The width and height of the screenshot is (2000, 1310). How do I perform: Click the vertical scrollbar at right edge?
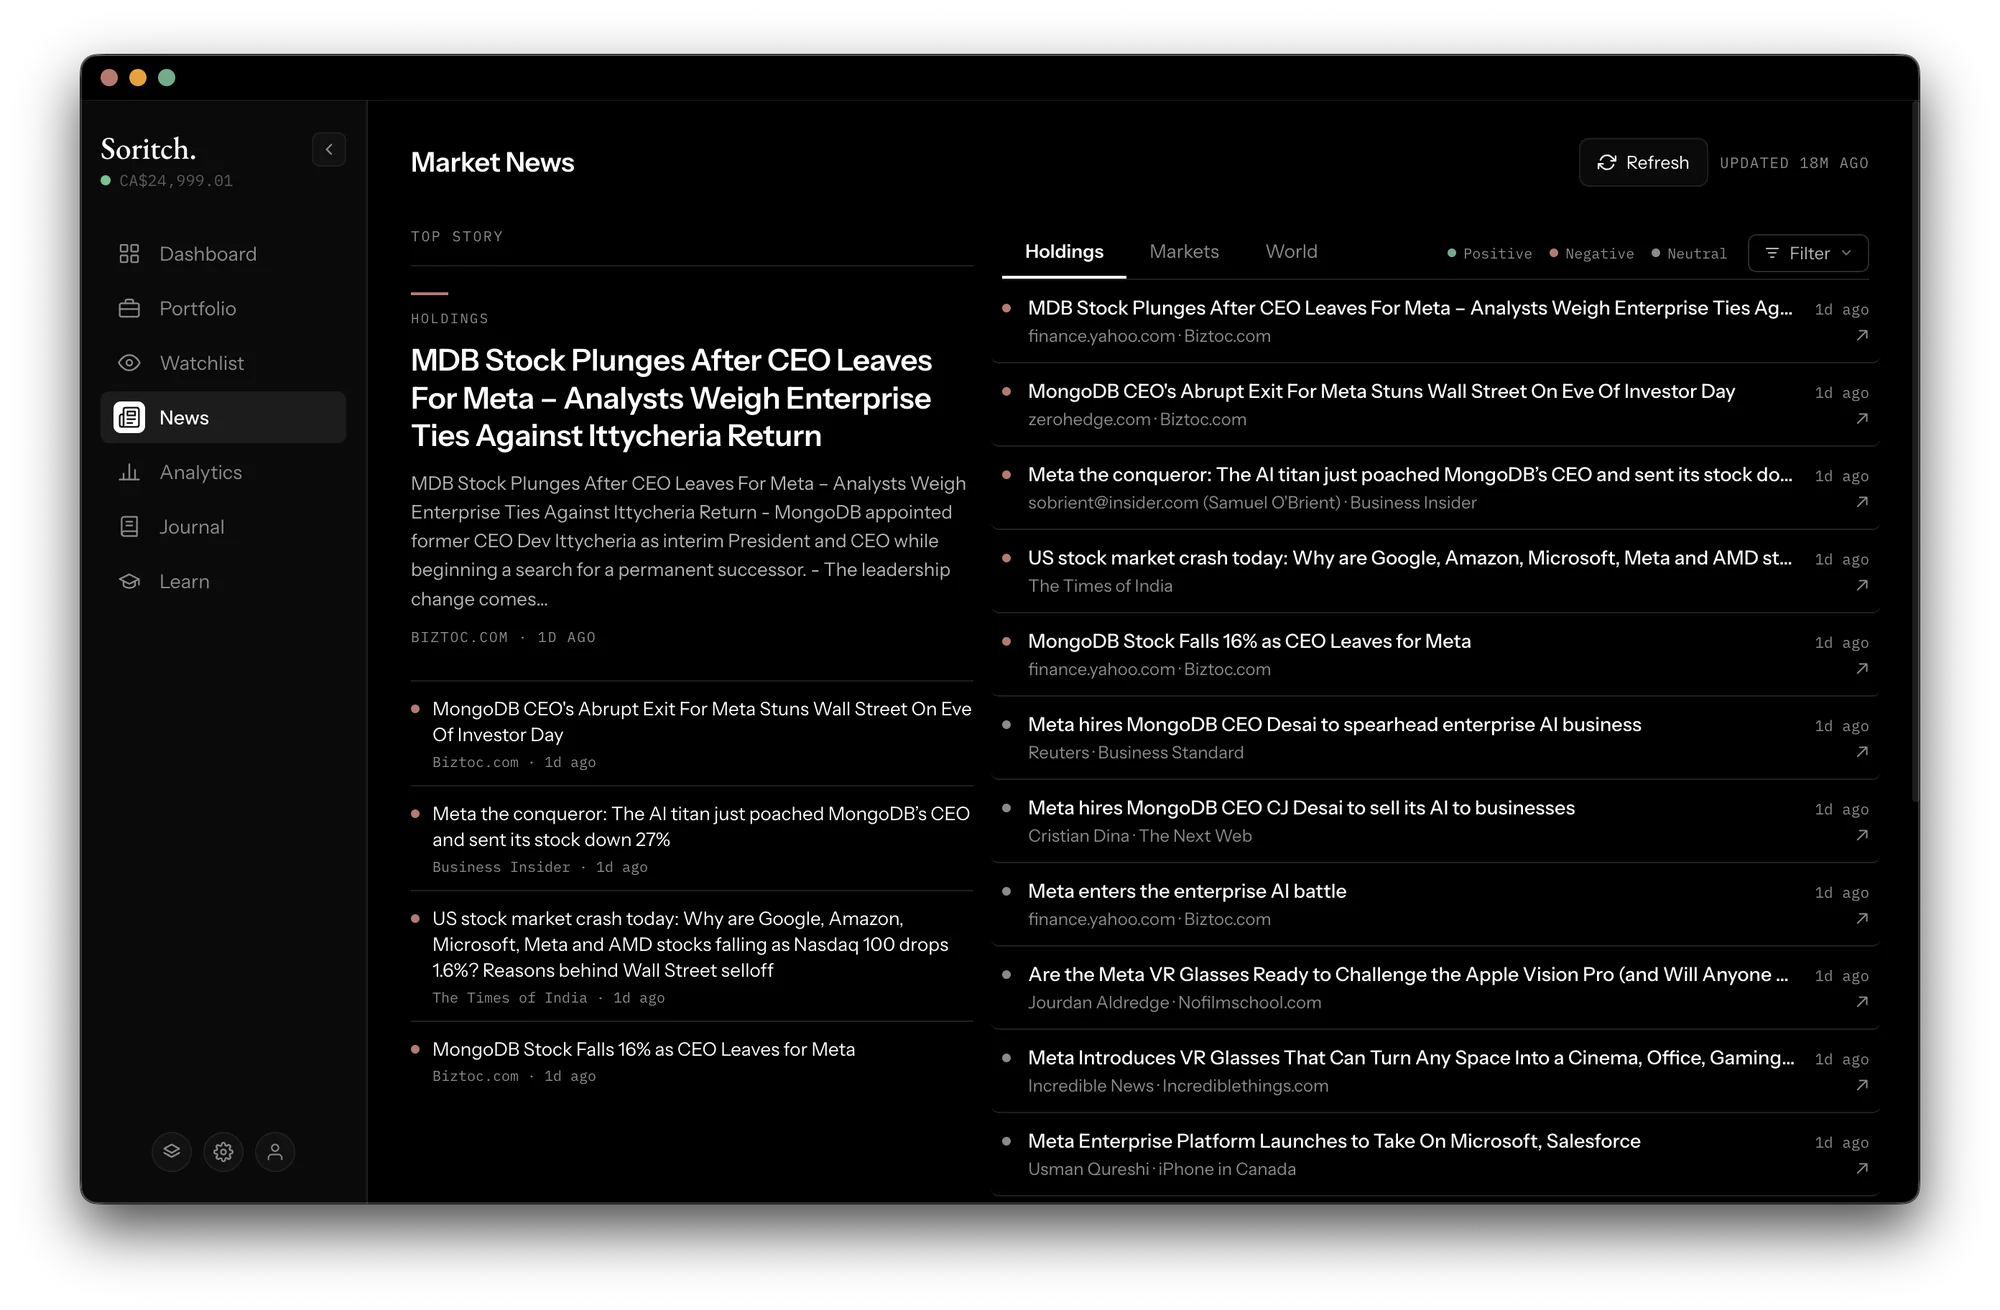point(1914,450)
